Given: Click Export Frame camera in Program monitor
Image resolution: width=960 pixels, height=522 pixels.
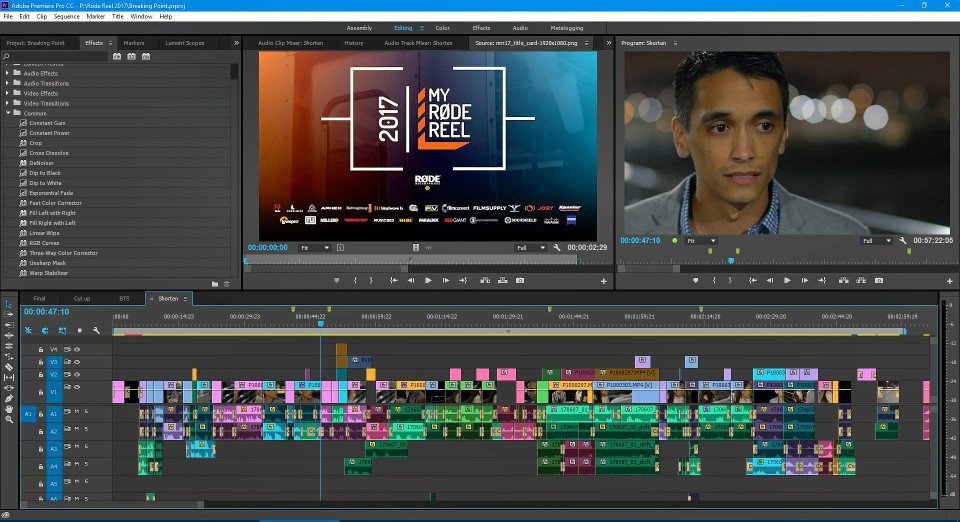Looking at the screenshot, I should [x=879, y=280].
